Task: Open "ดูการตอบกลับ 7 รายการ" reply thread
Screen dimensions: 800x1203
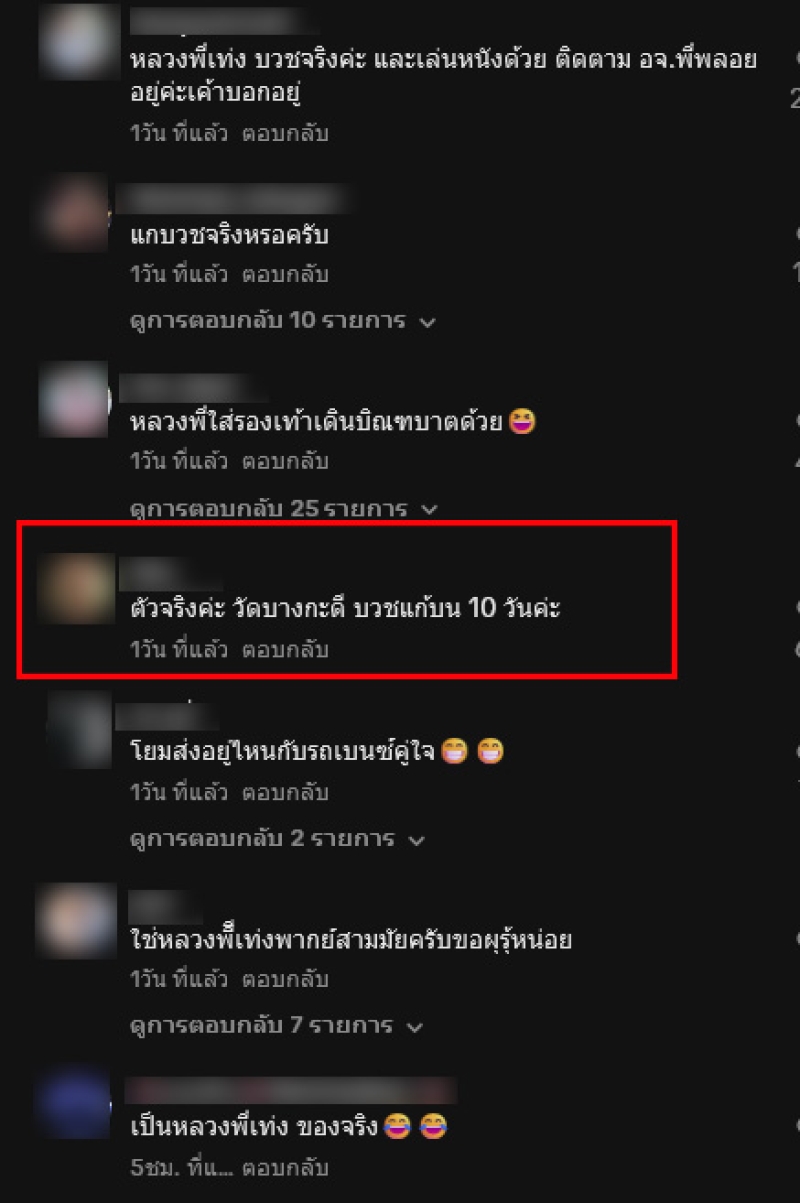Action: pos(277,1026)
